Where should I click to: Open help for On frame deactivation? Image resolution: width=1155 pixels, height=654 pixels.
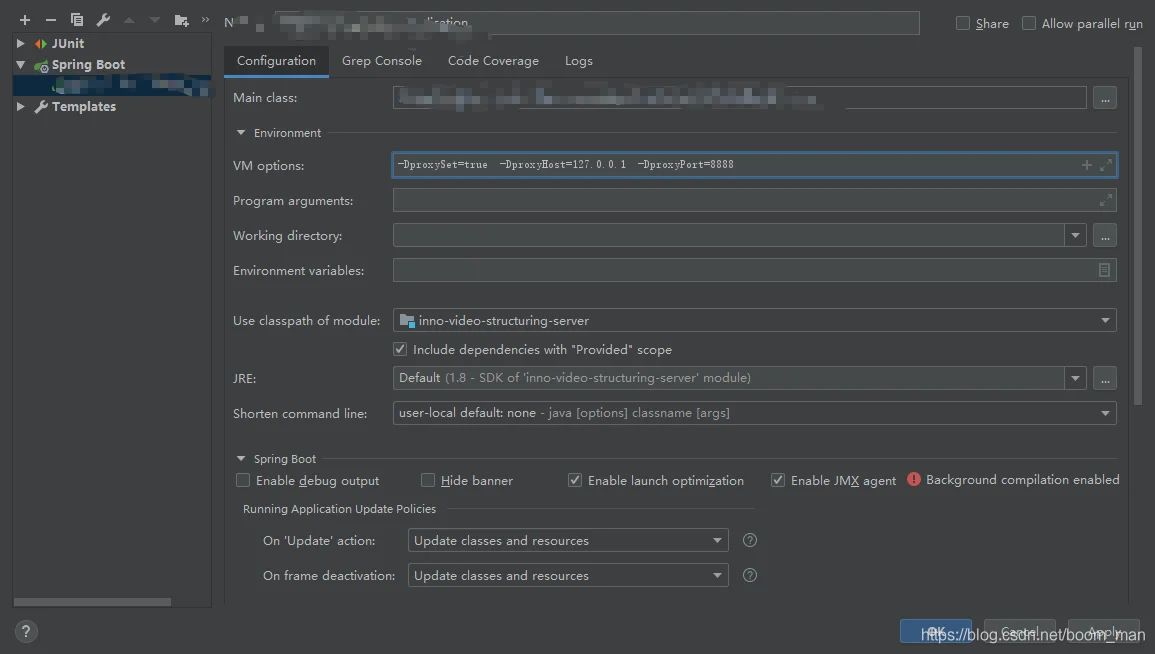click(x=750, y=575)
